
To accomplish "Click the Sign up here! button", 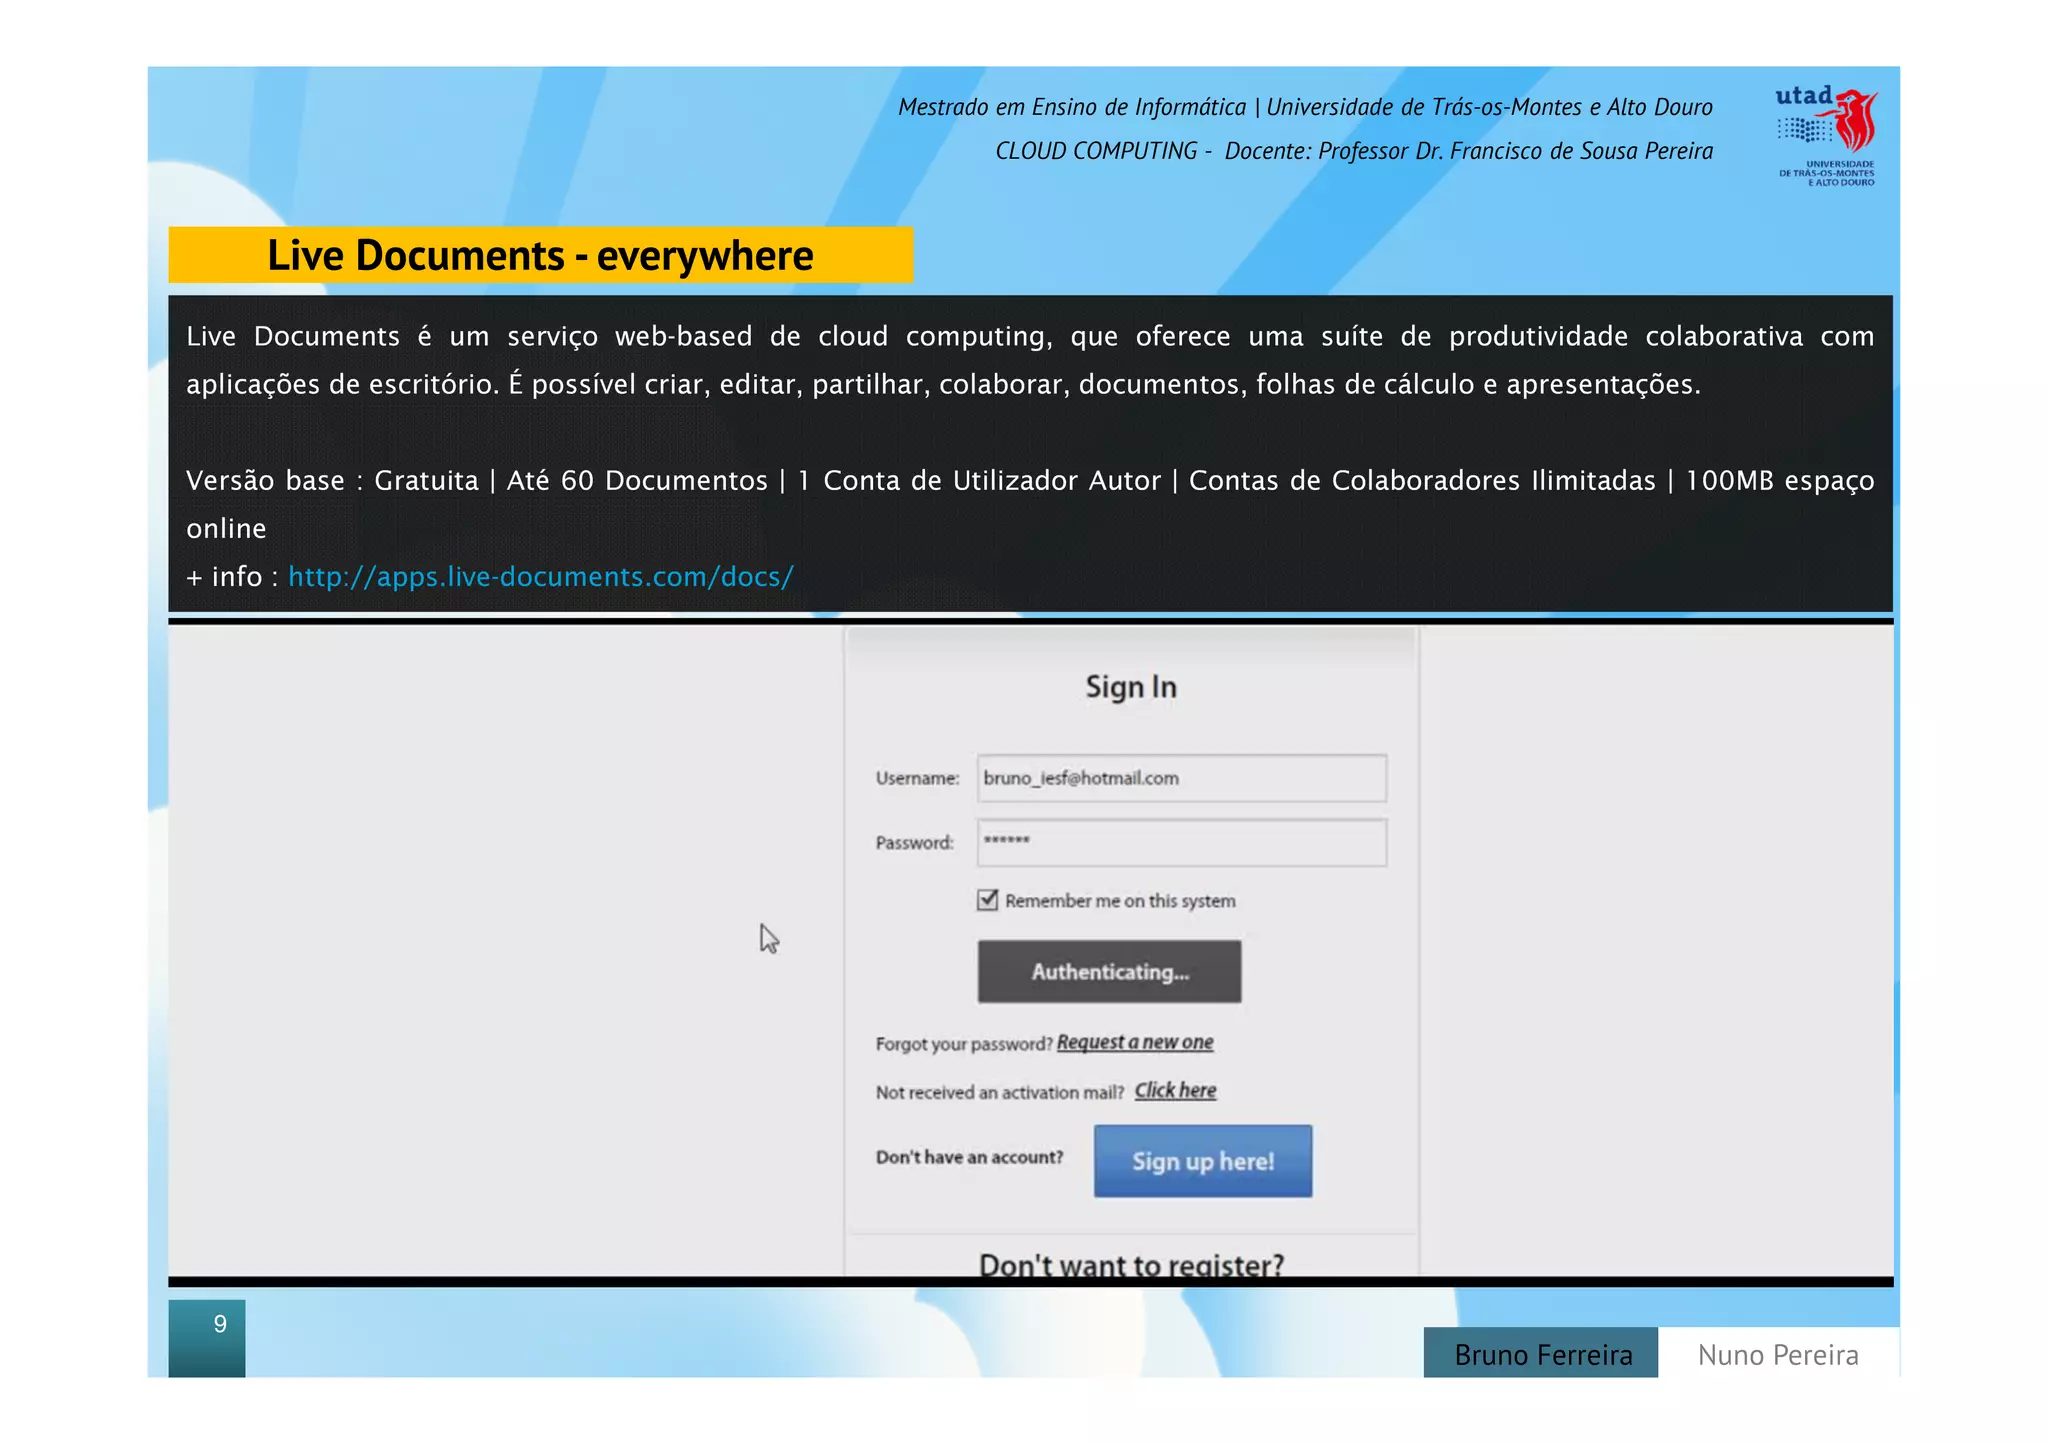I will pyautogui.click(x=1202, y=1161).
